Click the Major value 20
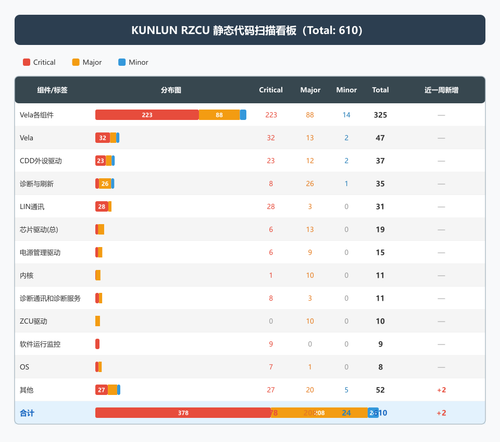 click(x=310, y=390)
